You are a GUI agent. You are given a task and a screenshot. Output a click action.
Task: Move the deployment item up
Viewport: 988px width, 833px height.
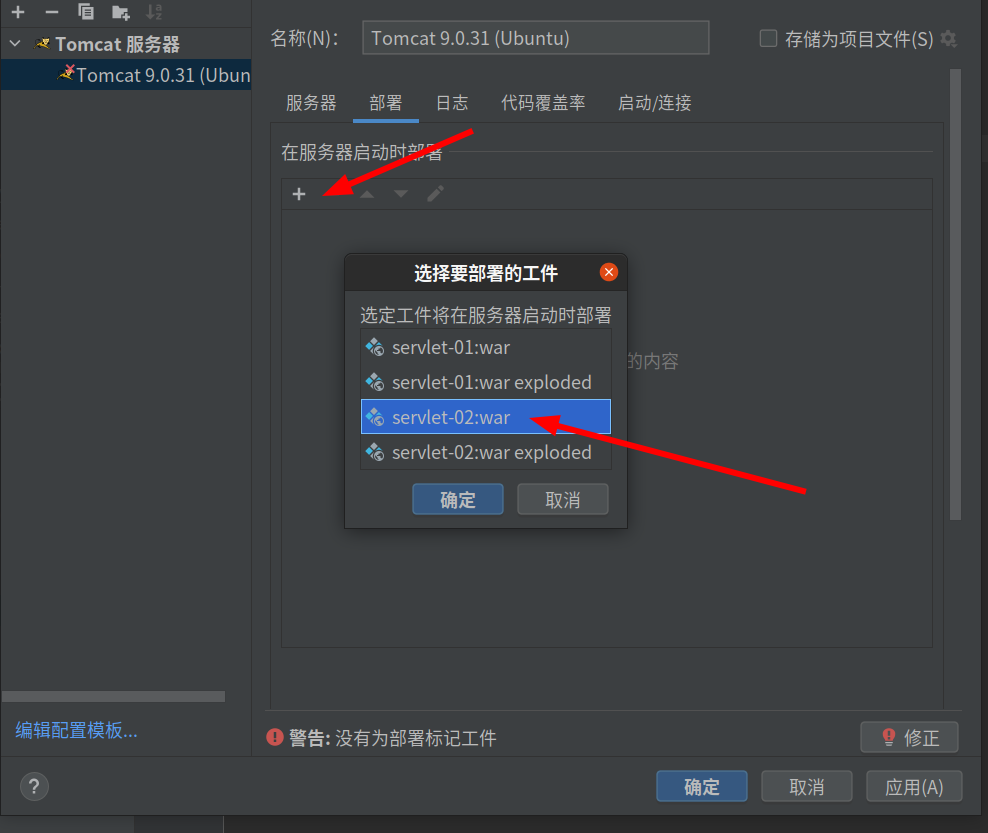(367, 194)
